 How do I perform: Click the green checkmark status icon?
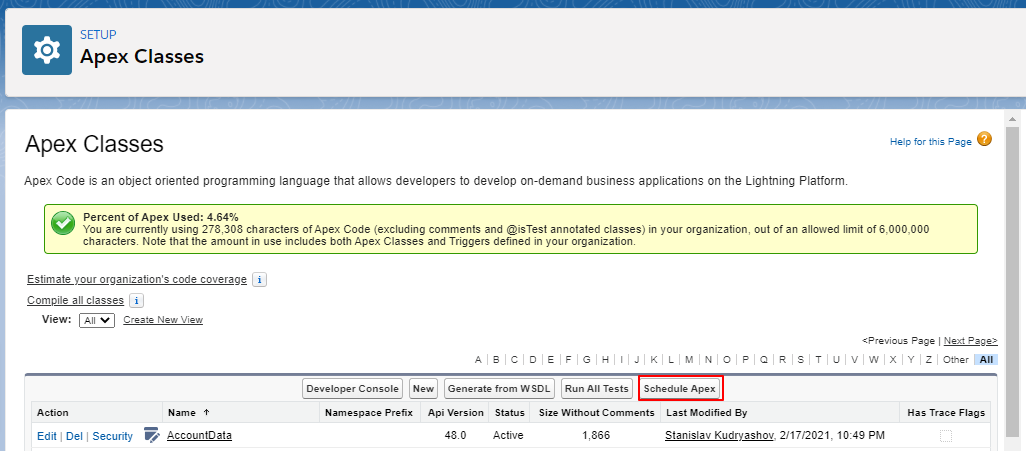click(x=64, y=224)
